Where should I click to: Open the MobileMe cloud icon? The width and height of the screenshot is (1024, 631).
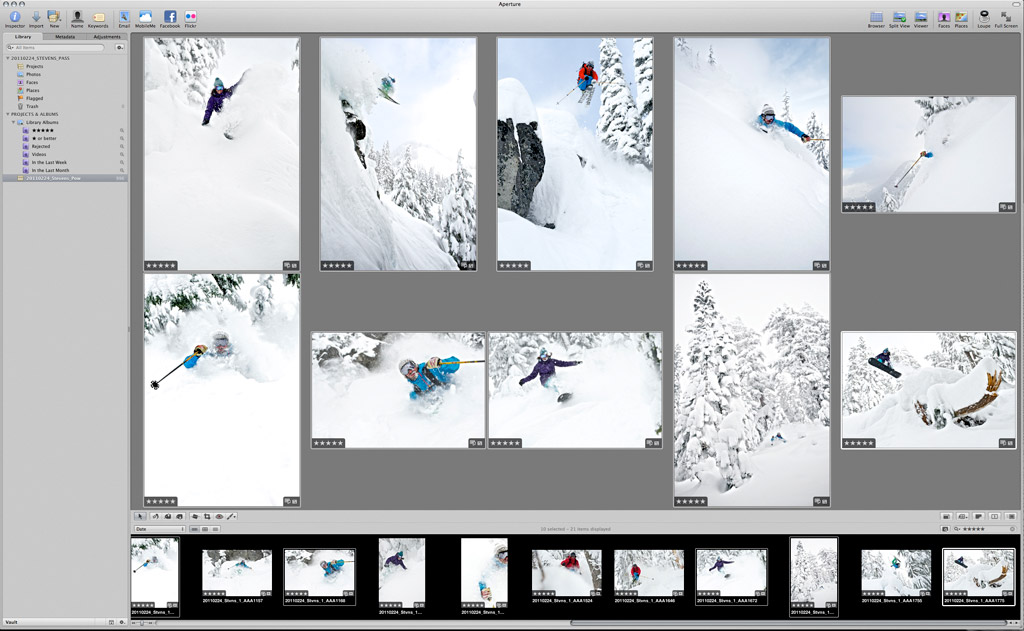point(146,17)
